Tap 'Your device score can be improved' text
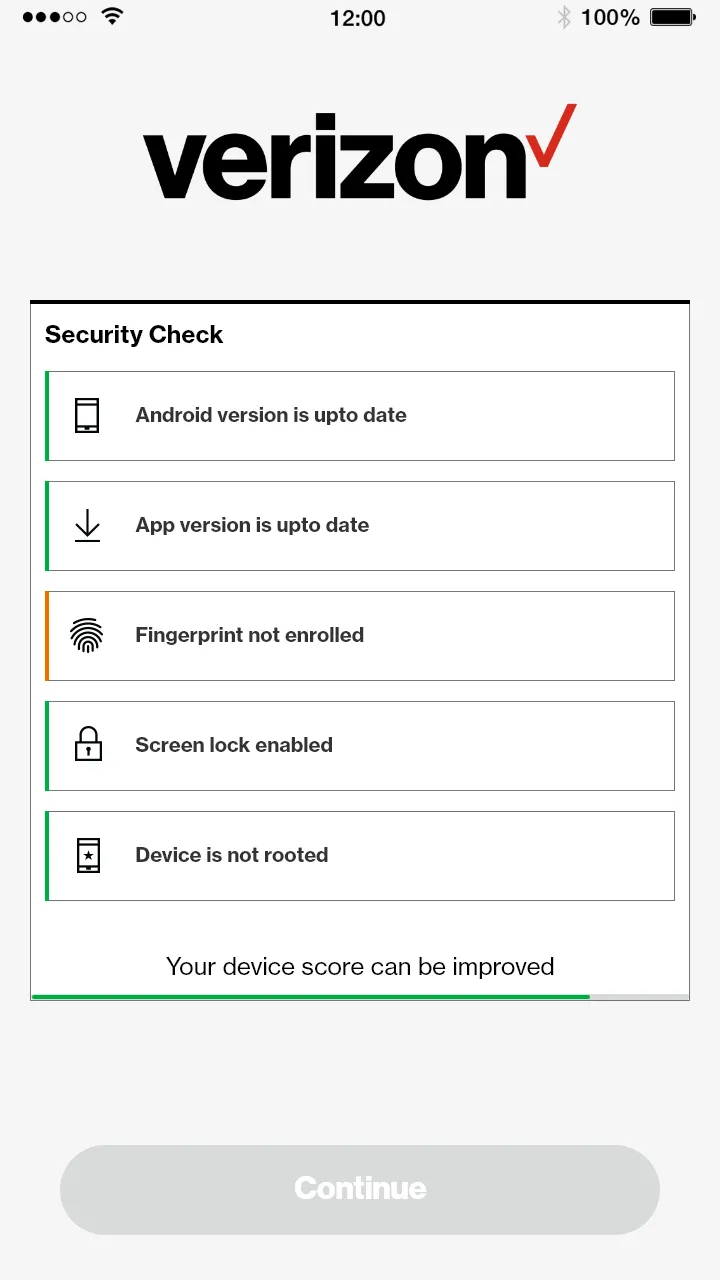 360,967
